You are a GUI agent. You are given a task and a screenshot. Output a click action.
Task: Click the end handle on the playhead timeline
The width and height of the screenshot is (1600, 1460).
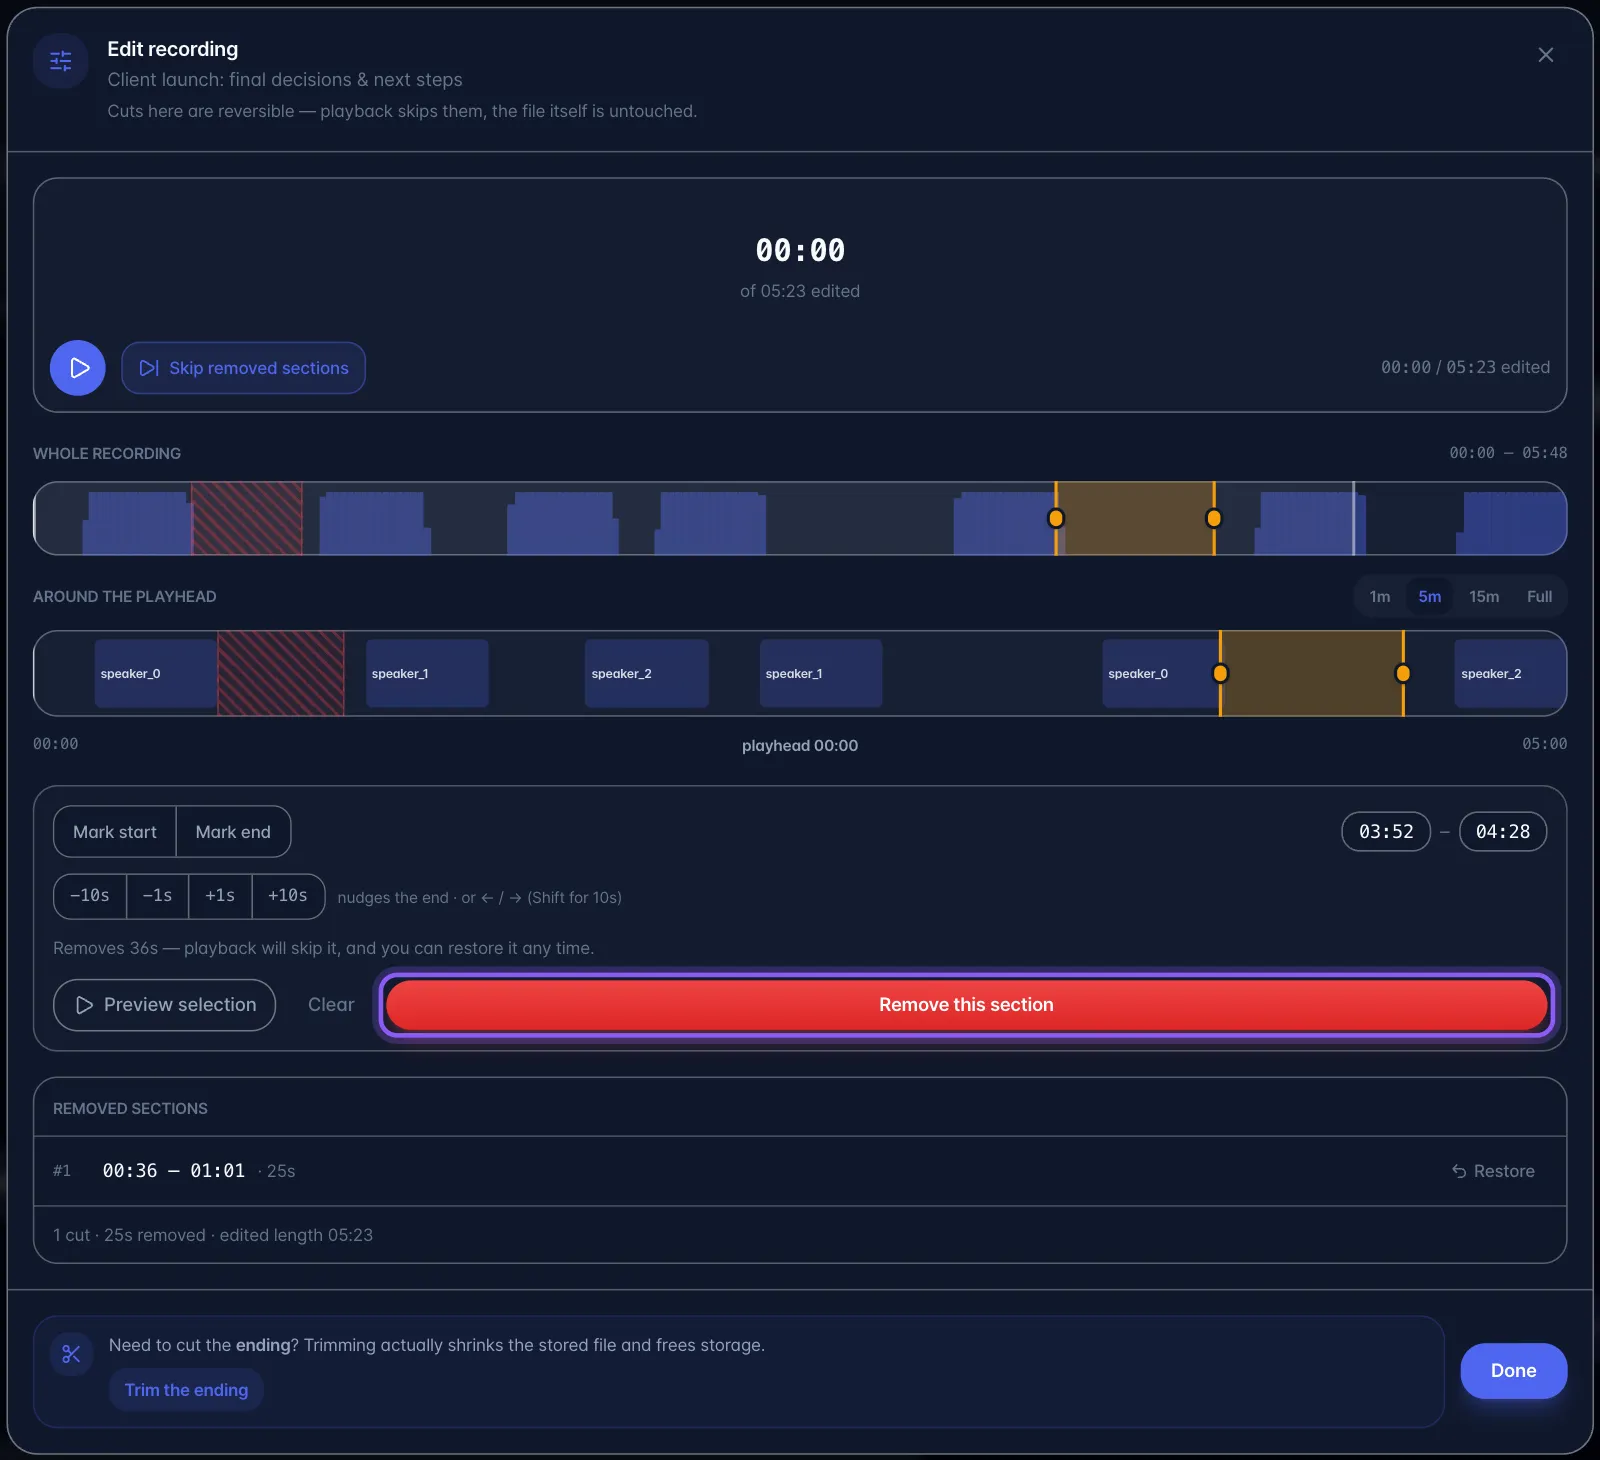click(x=1403, y=673)
